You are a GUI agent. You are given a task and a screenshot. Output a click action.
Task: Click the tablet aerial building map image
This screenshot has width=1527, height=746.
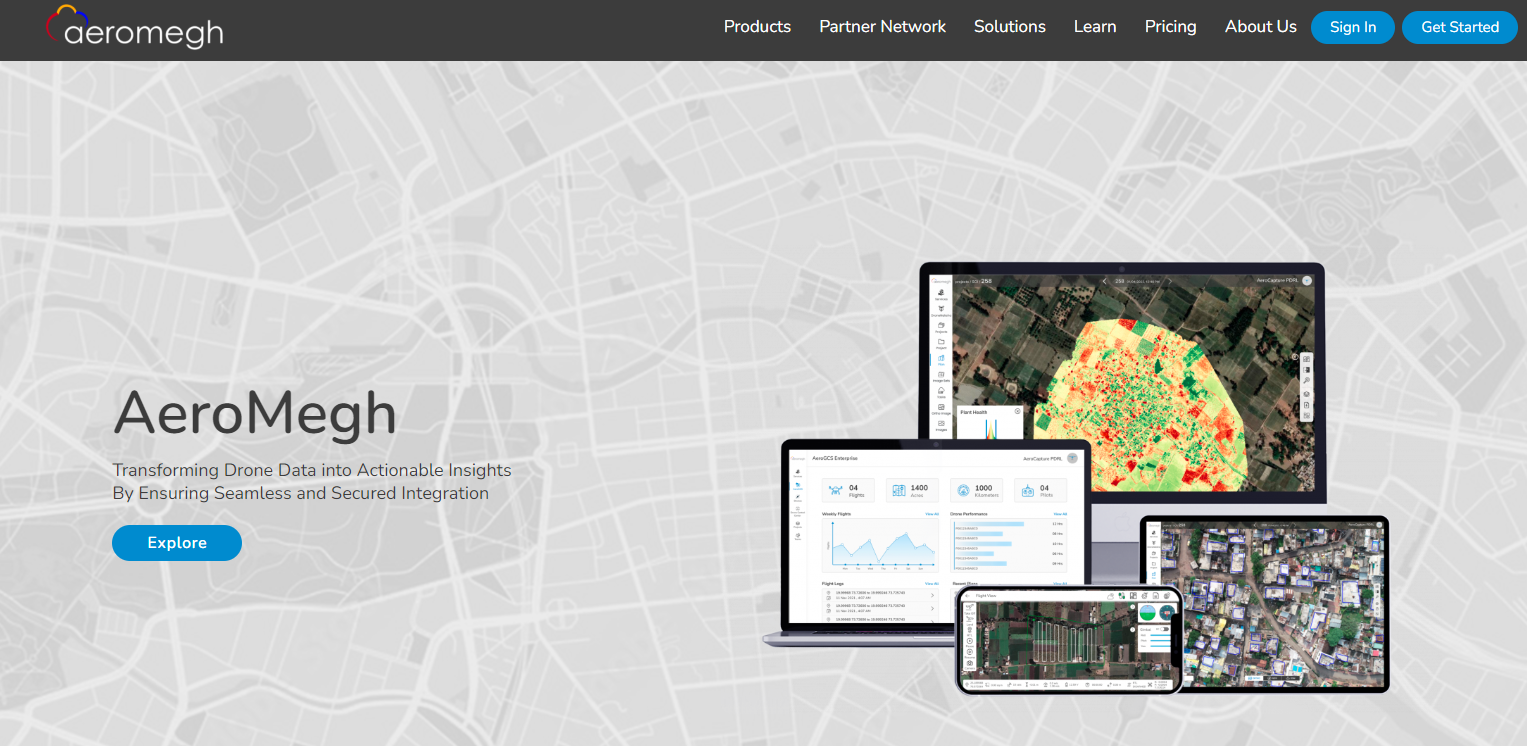point(1264,603)
